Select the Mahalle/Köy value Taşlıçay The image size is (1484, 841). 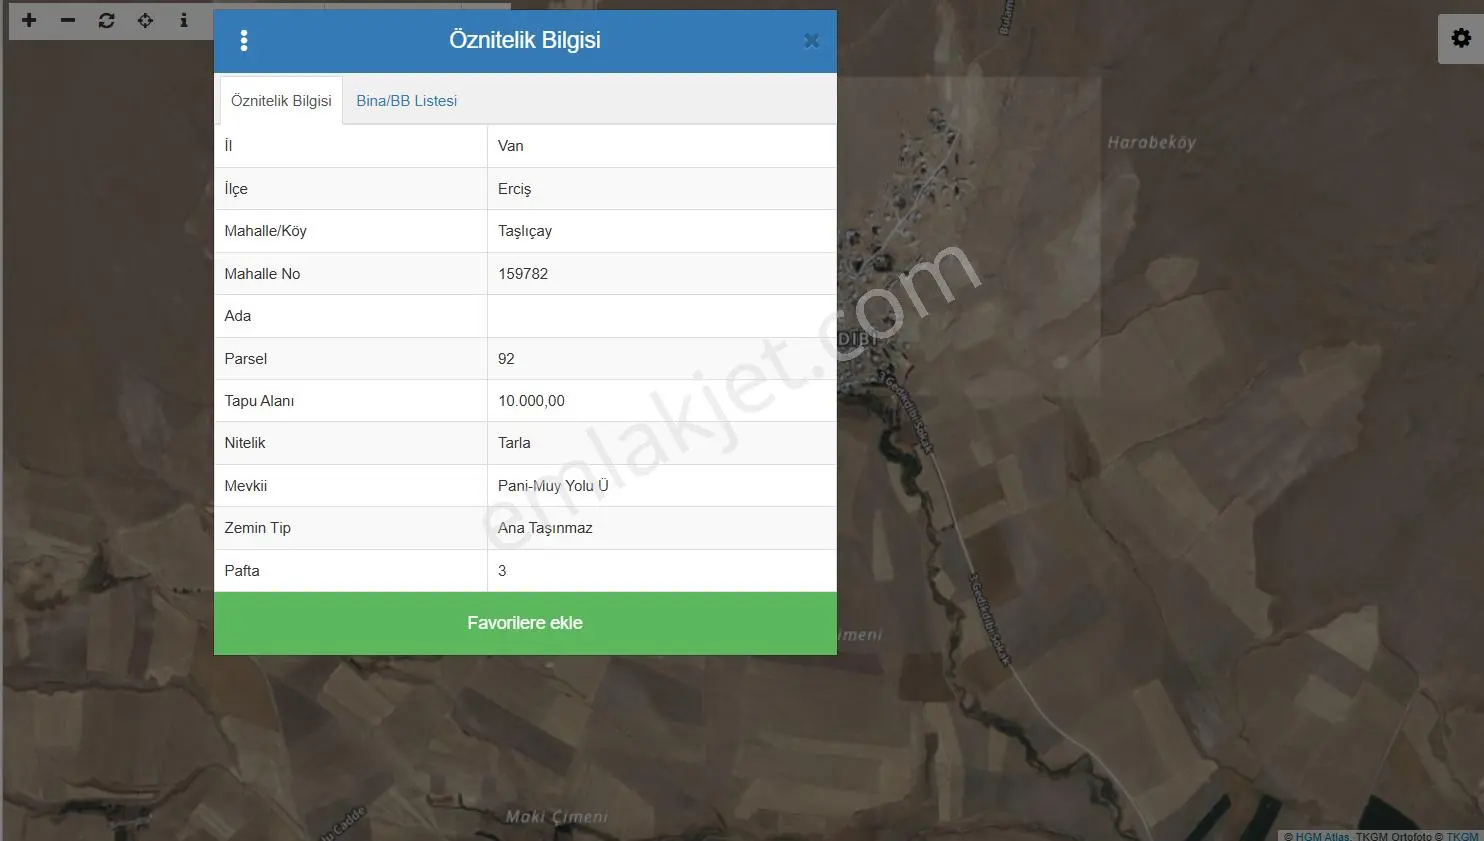525,231
